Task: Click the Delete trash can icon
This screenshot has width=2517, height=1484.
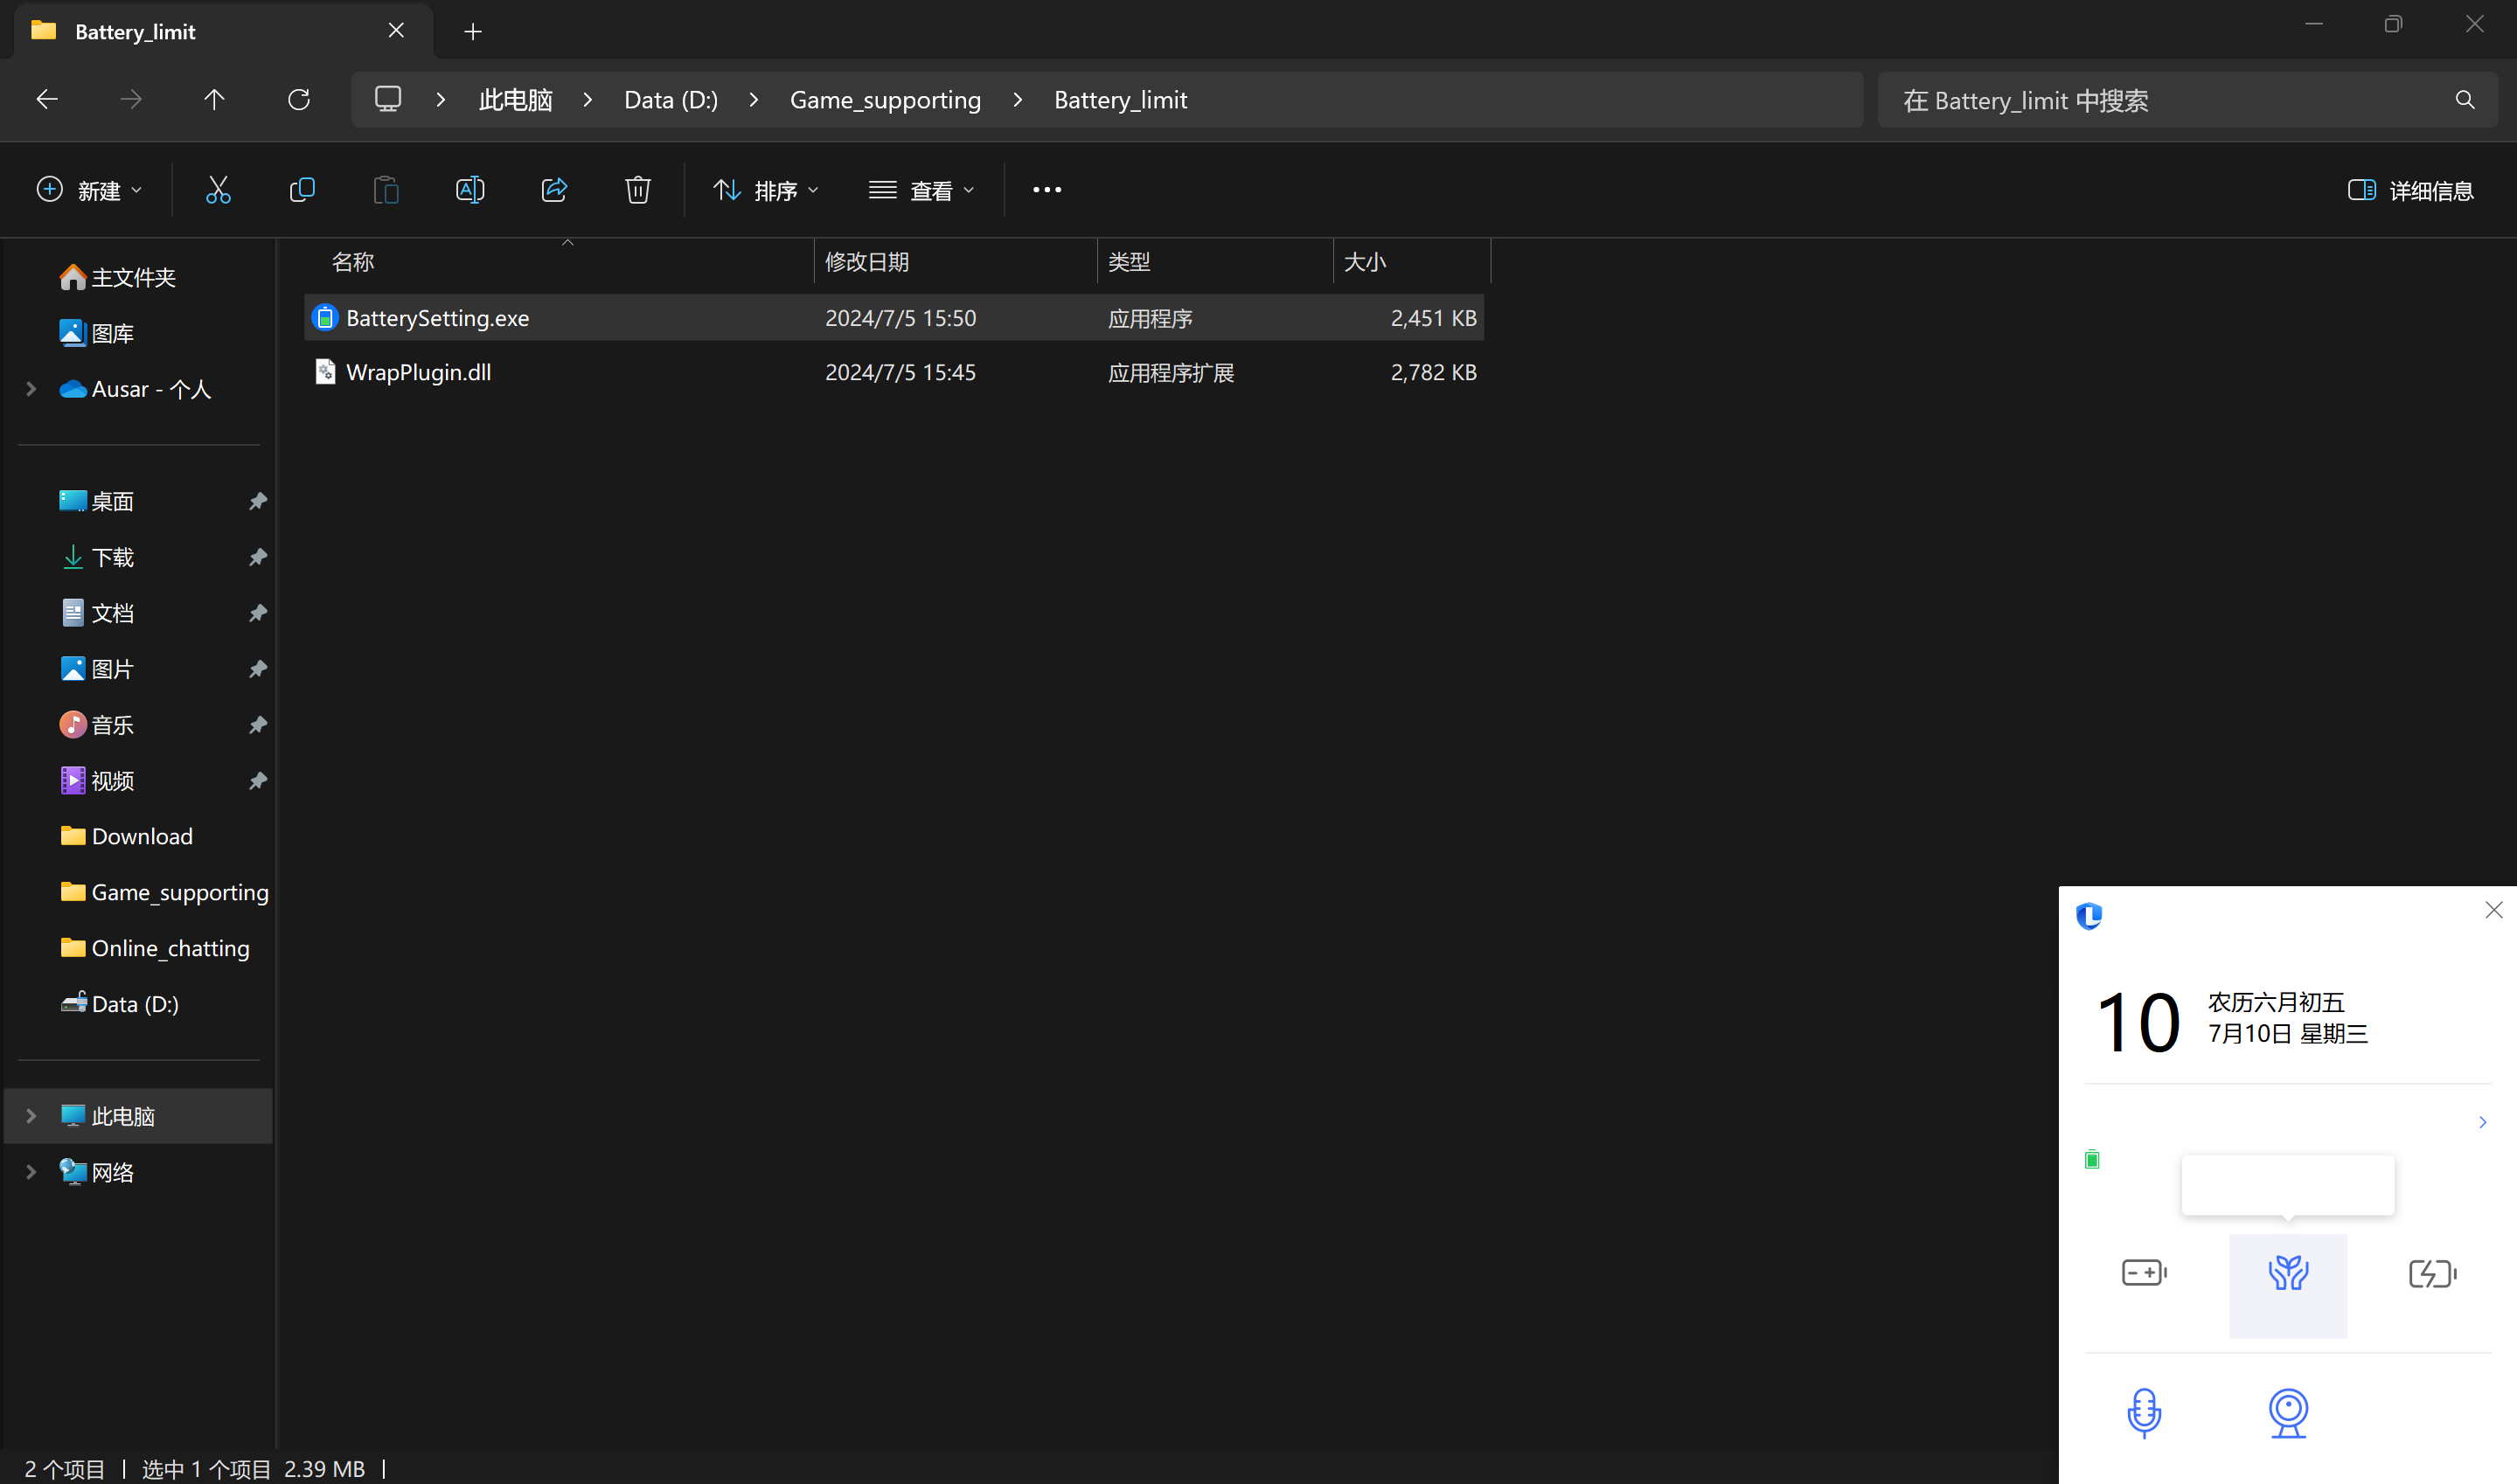Action: pyautogui.click(x=638, y=190)
